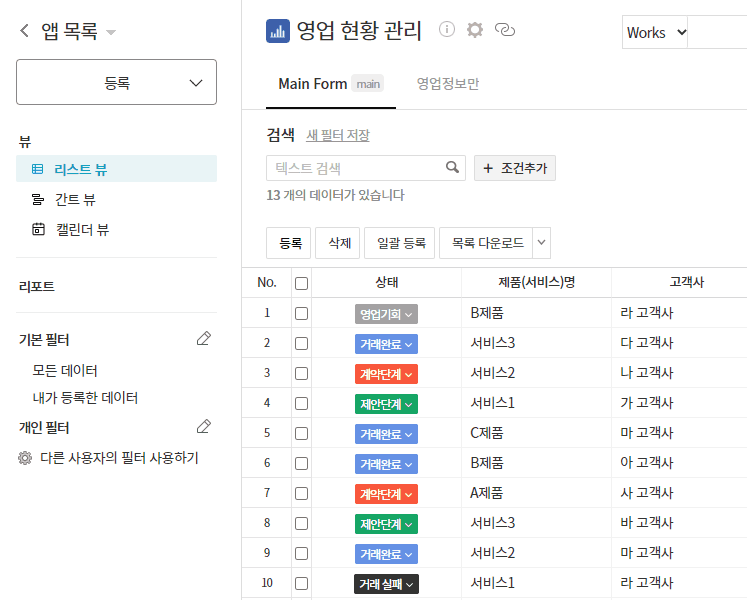Click the info icon beside the app title
Viewport: 747px width, 600px height.
point(447,30)
